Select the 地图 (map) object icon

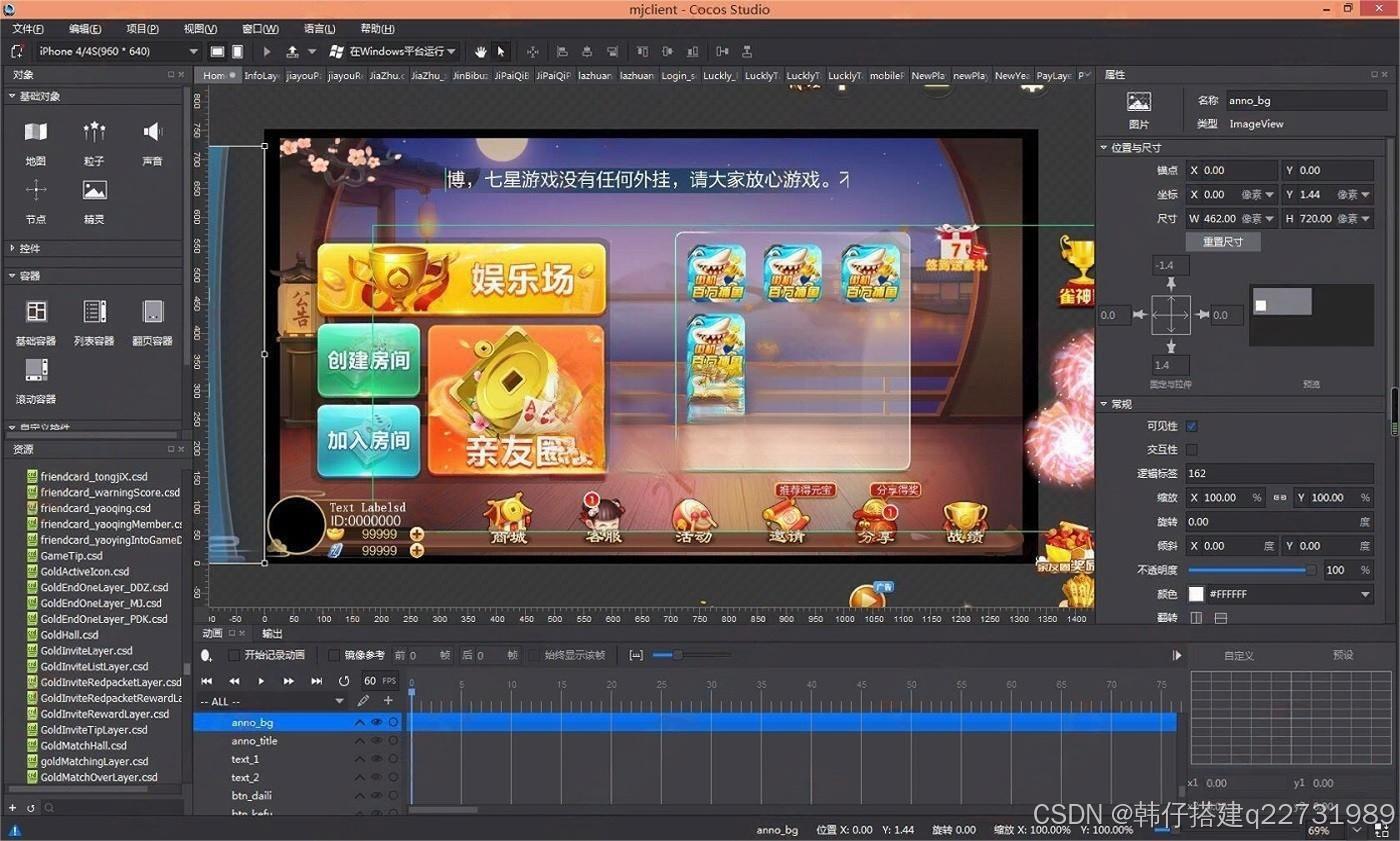pyautogui.click(x=36, y=131)
